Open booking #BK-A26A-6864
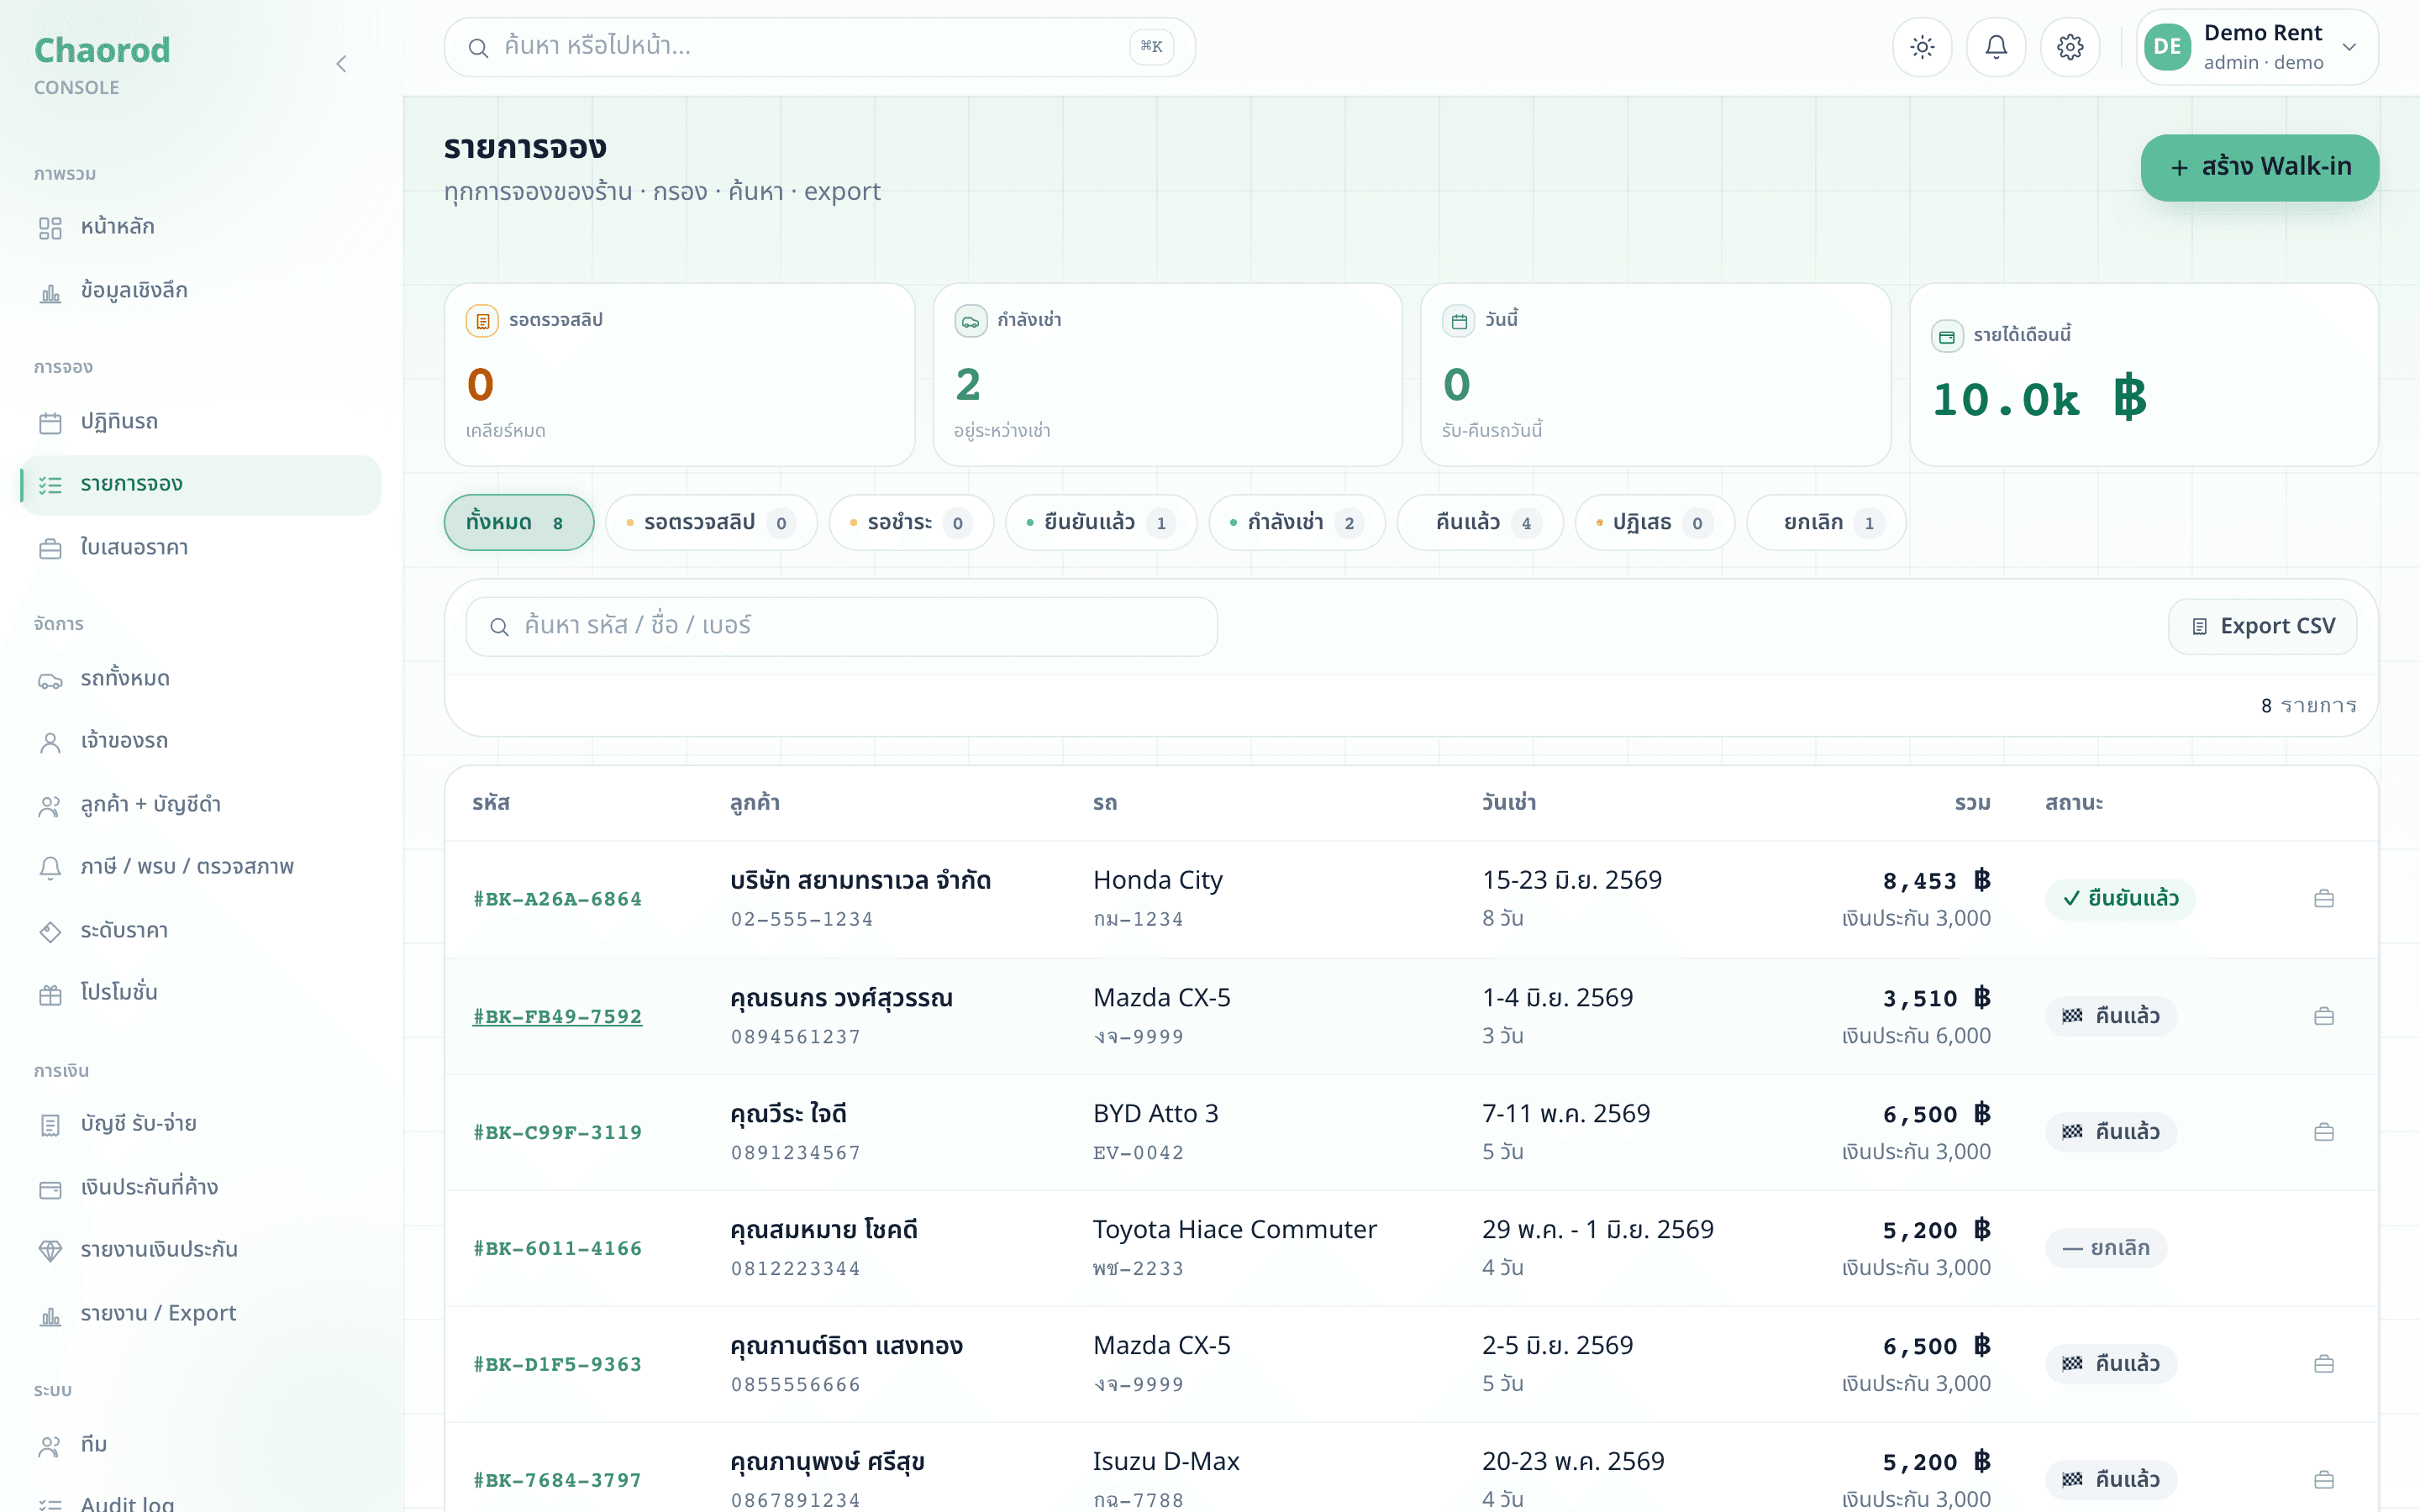This screenshot has height=1512, width=2420. (x=557, y=899)
